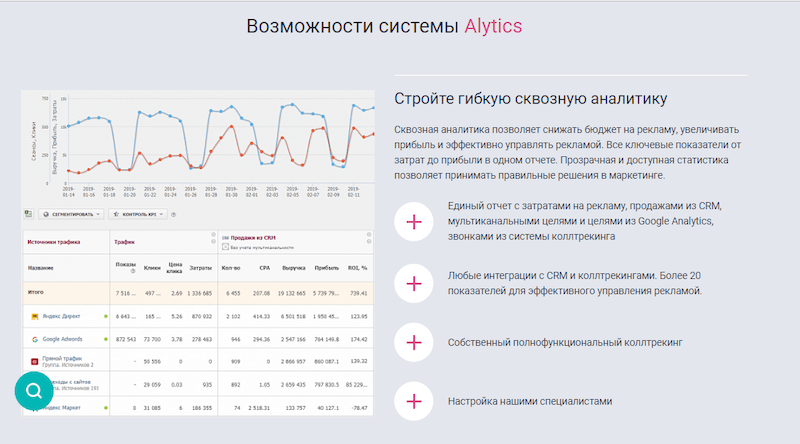
Task: Select the Источники трафика header tab
Action: point(54,242)
